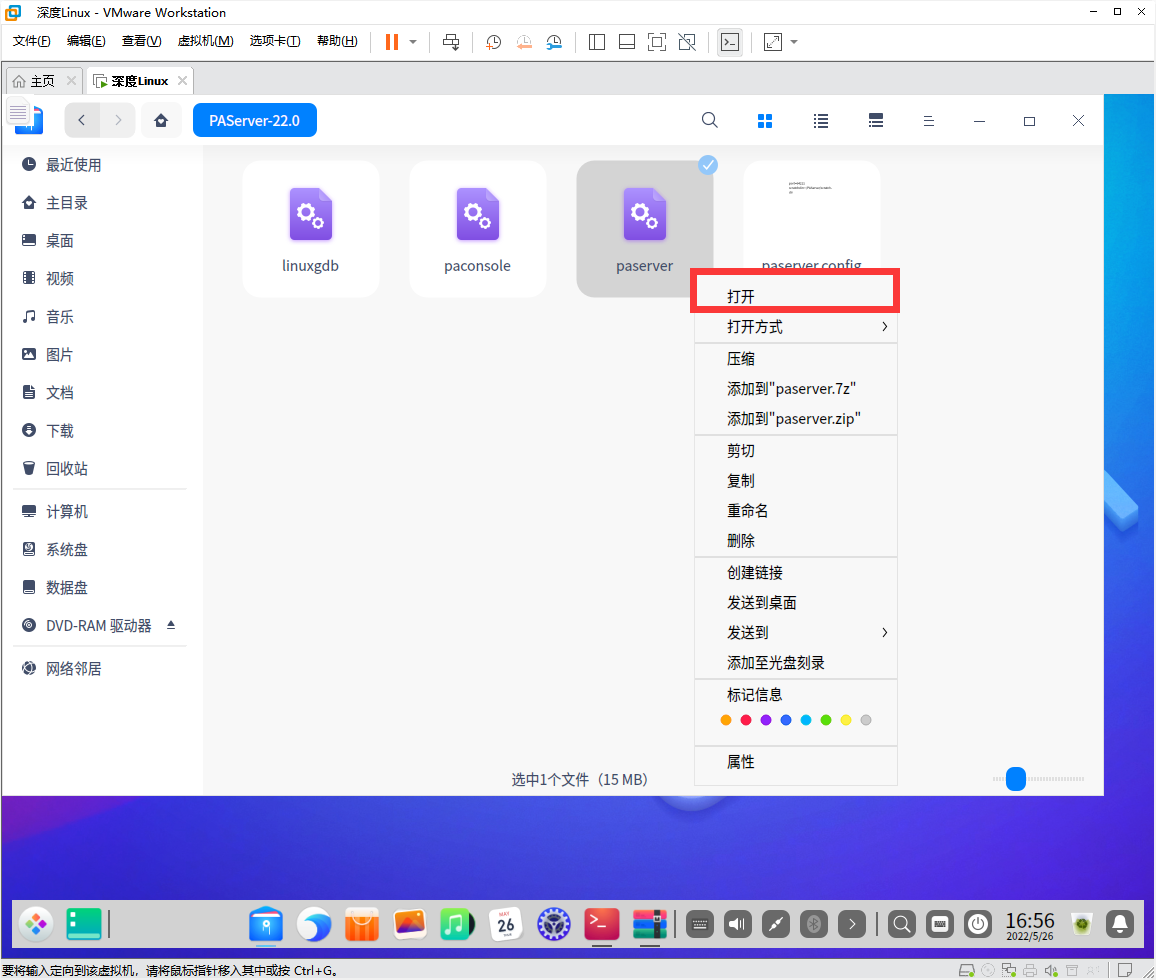Expand the dock tray arrow
The height and width of the screenshot is (980, 1156).
[x=852, y=924]
